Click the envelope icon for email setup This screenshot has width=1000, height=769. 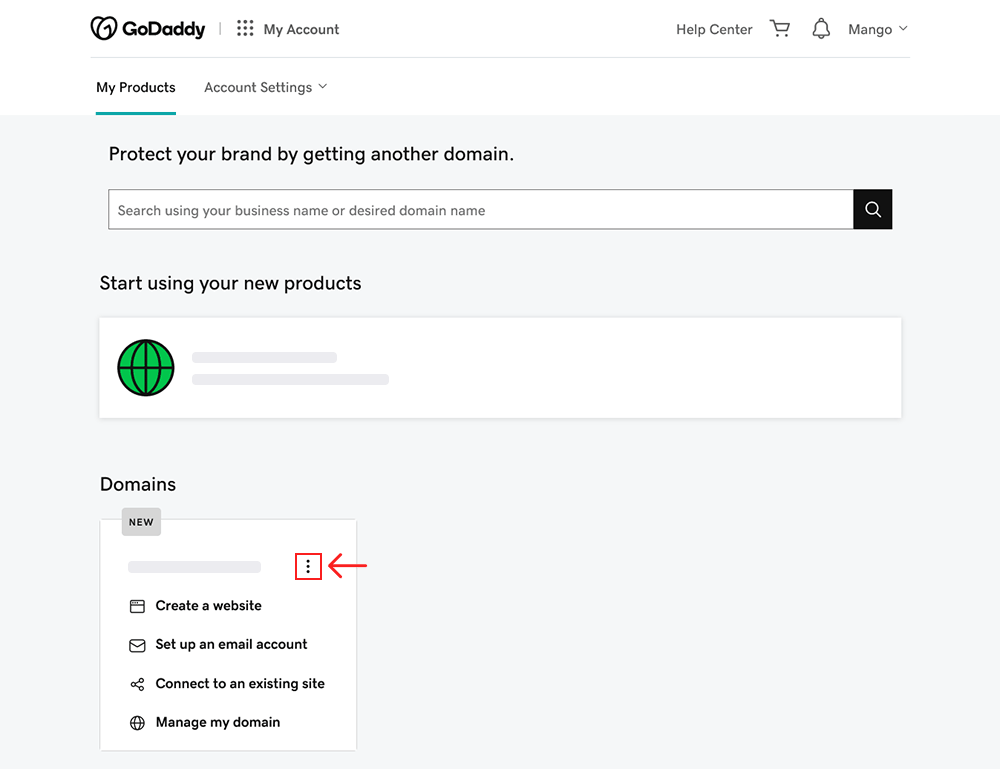(x=137, y=645)
